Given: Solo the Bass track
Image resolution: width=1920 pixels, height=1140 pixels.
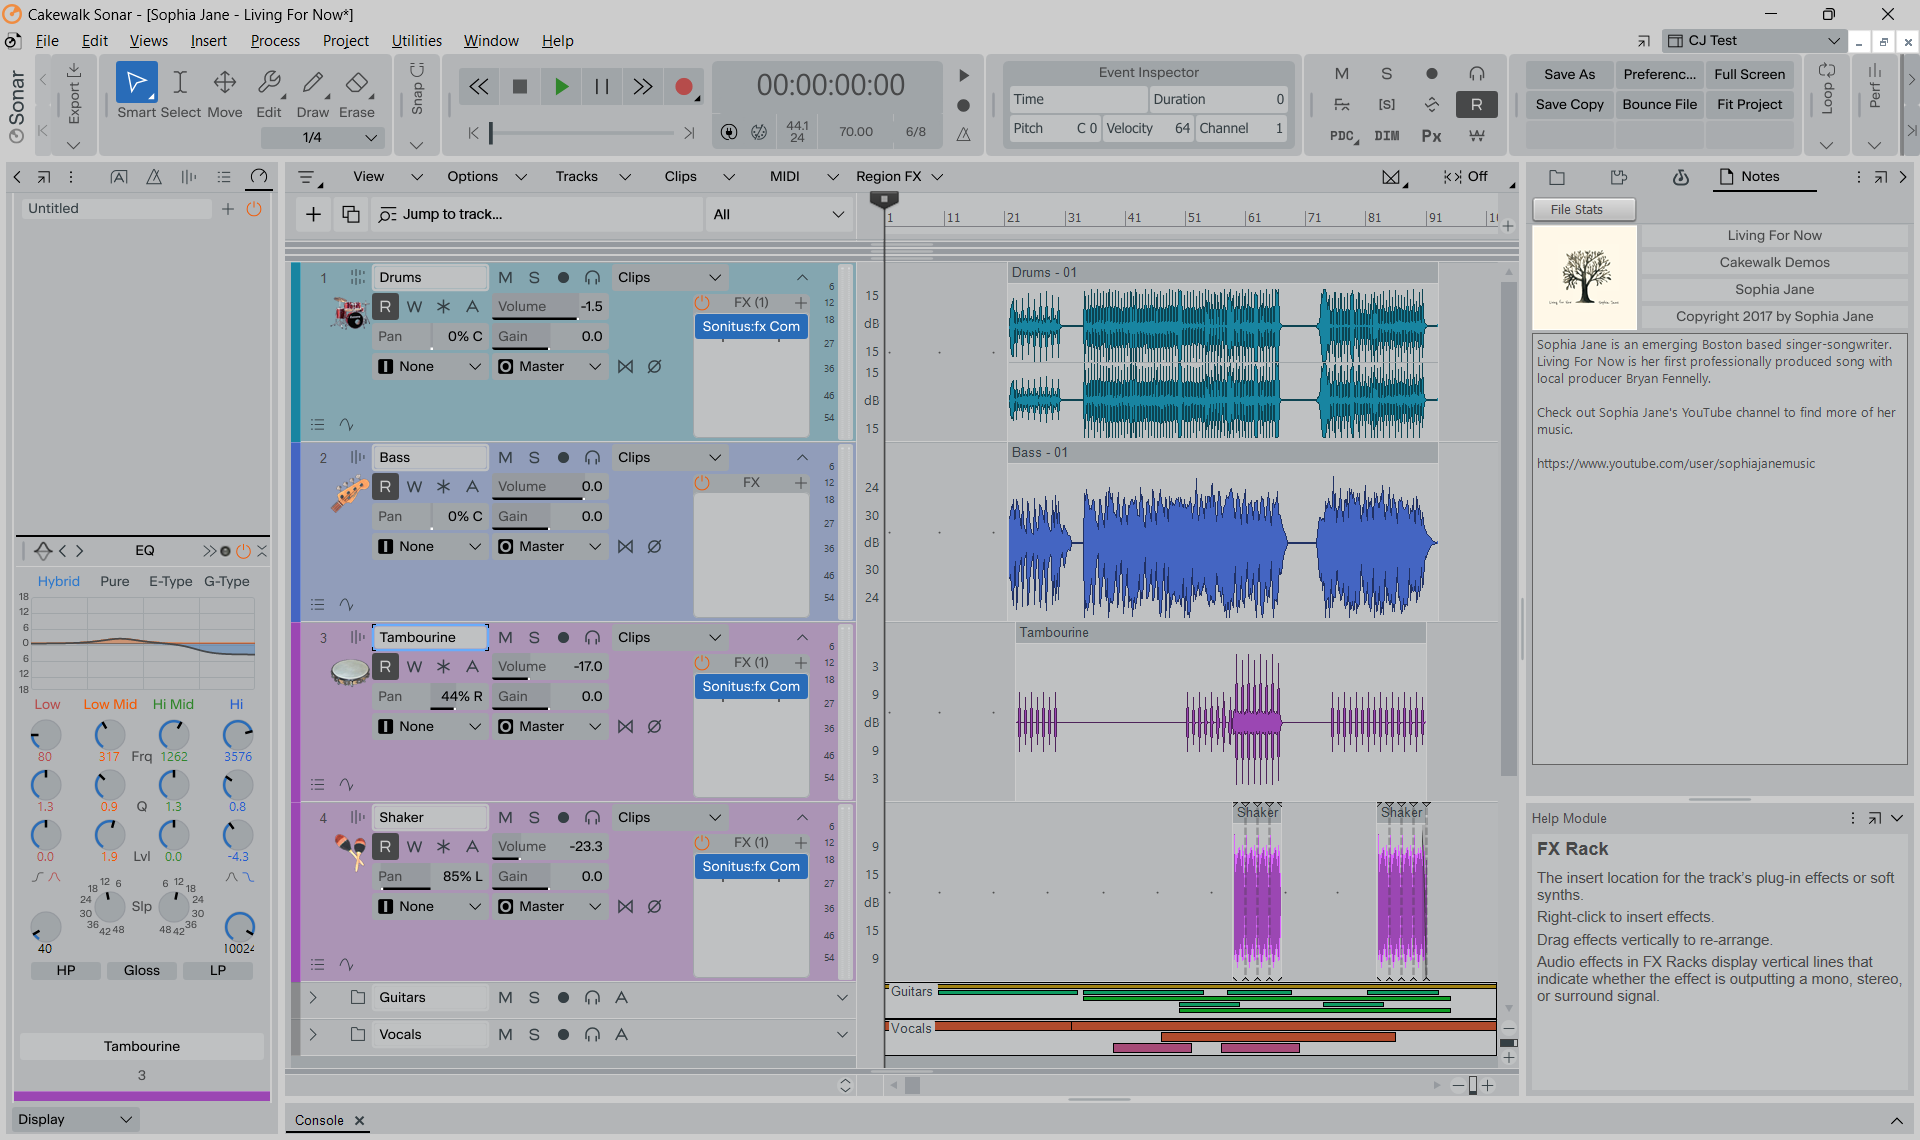Looking at the screenshot, I should tap(534, 457).
